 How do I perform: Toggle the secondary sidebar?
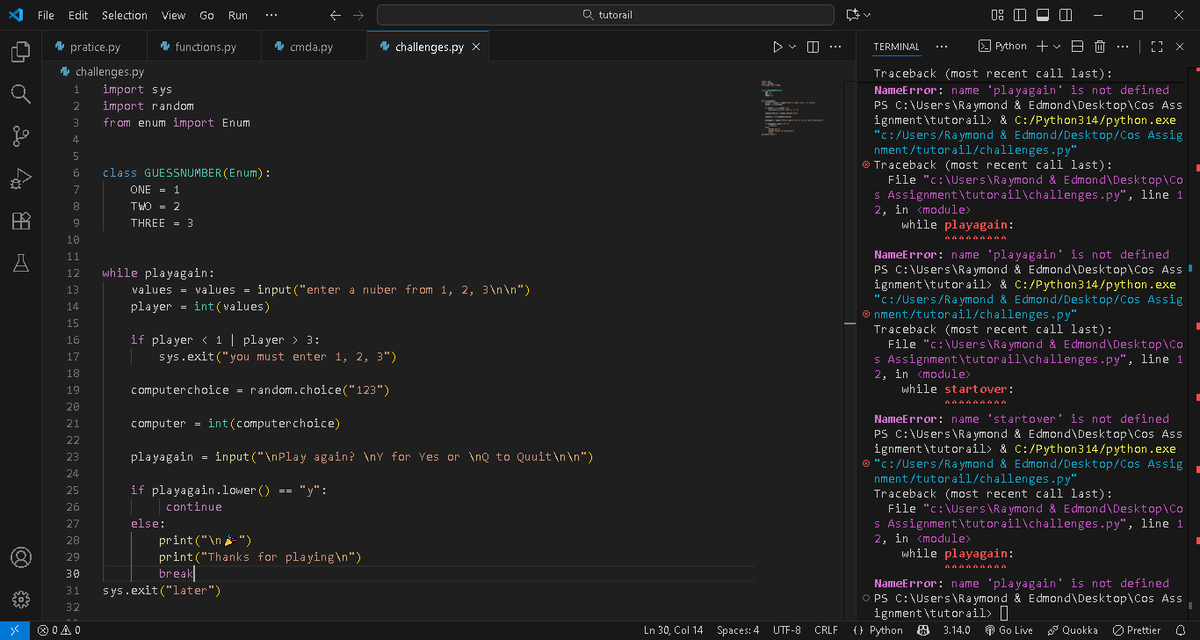(x=1063, y=14)
